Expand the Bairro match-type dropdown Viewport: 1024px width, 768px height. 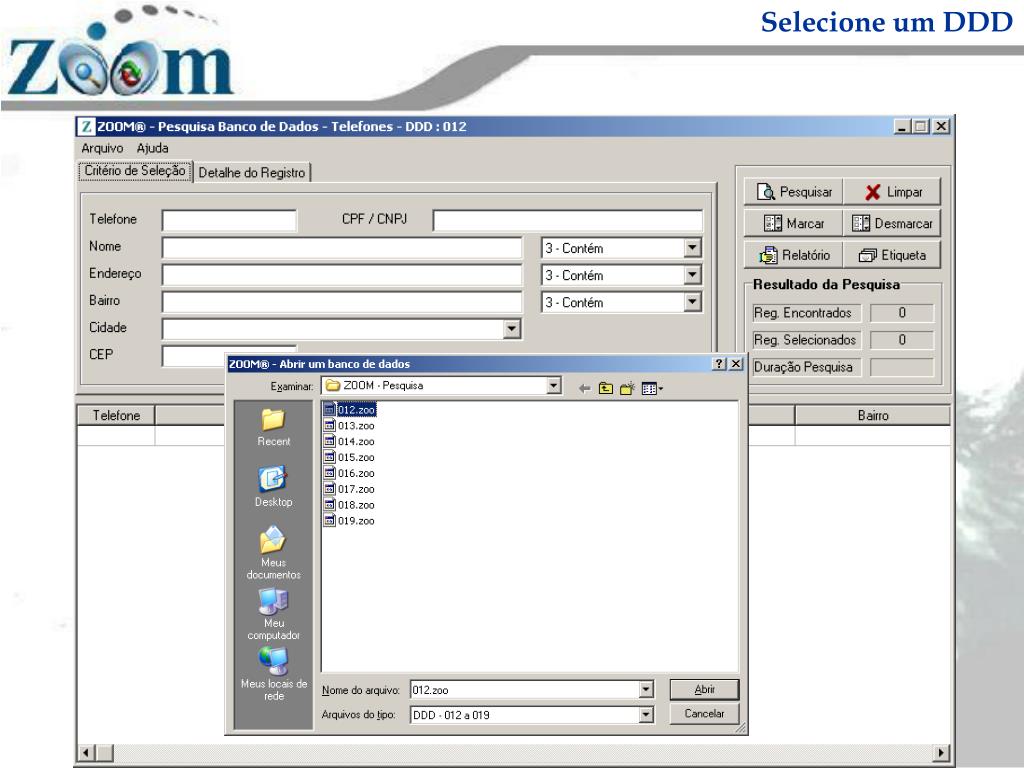pyautogui.click(x=692, y=302)
